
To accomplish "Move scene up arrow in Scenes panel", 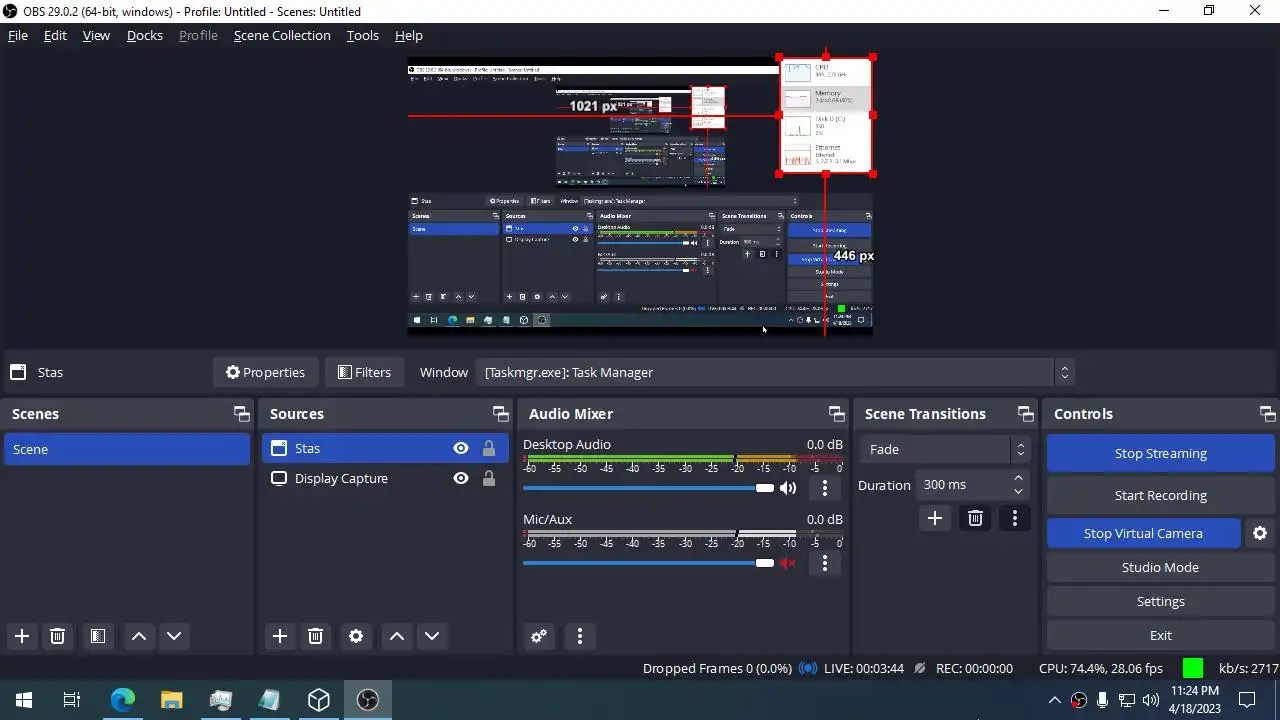I will 139,636.
